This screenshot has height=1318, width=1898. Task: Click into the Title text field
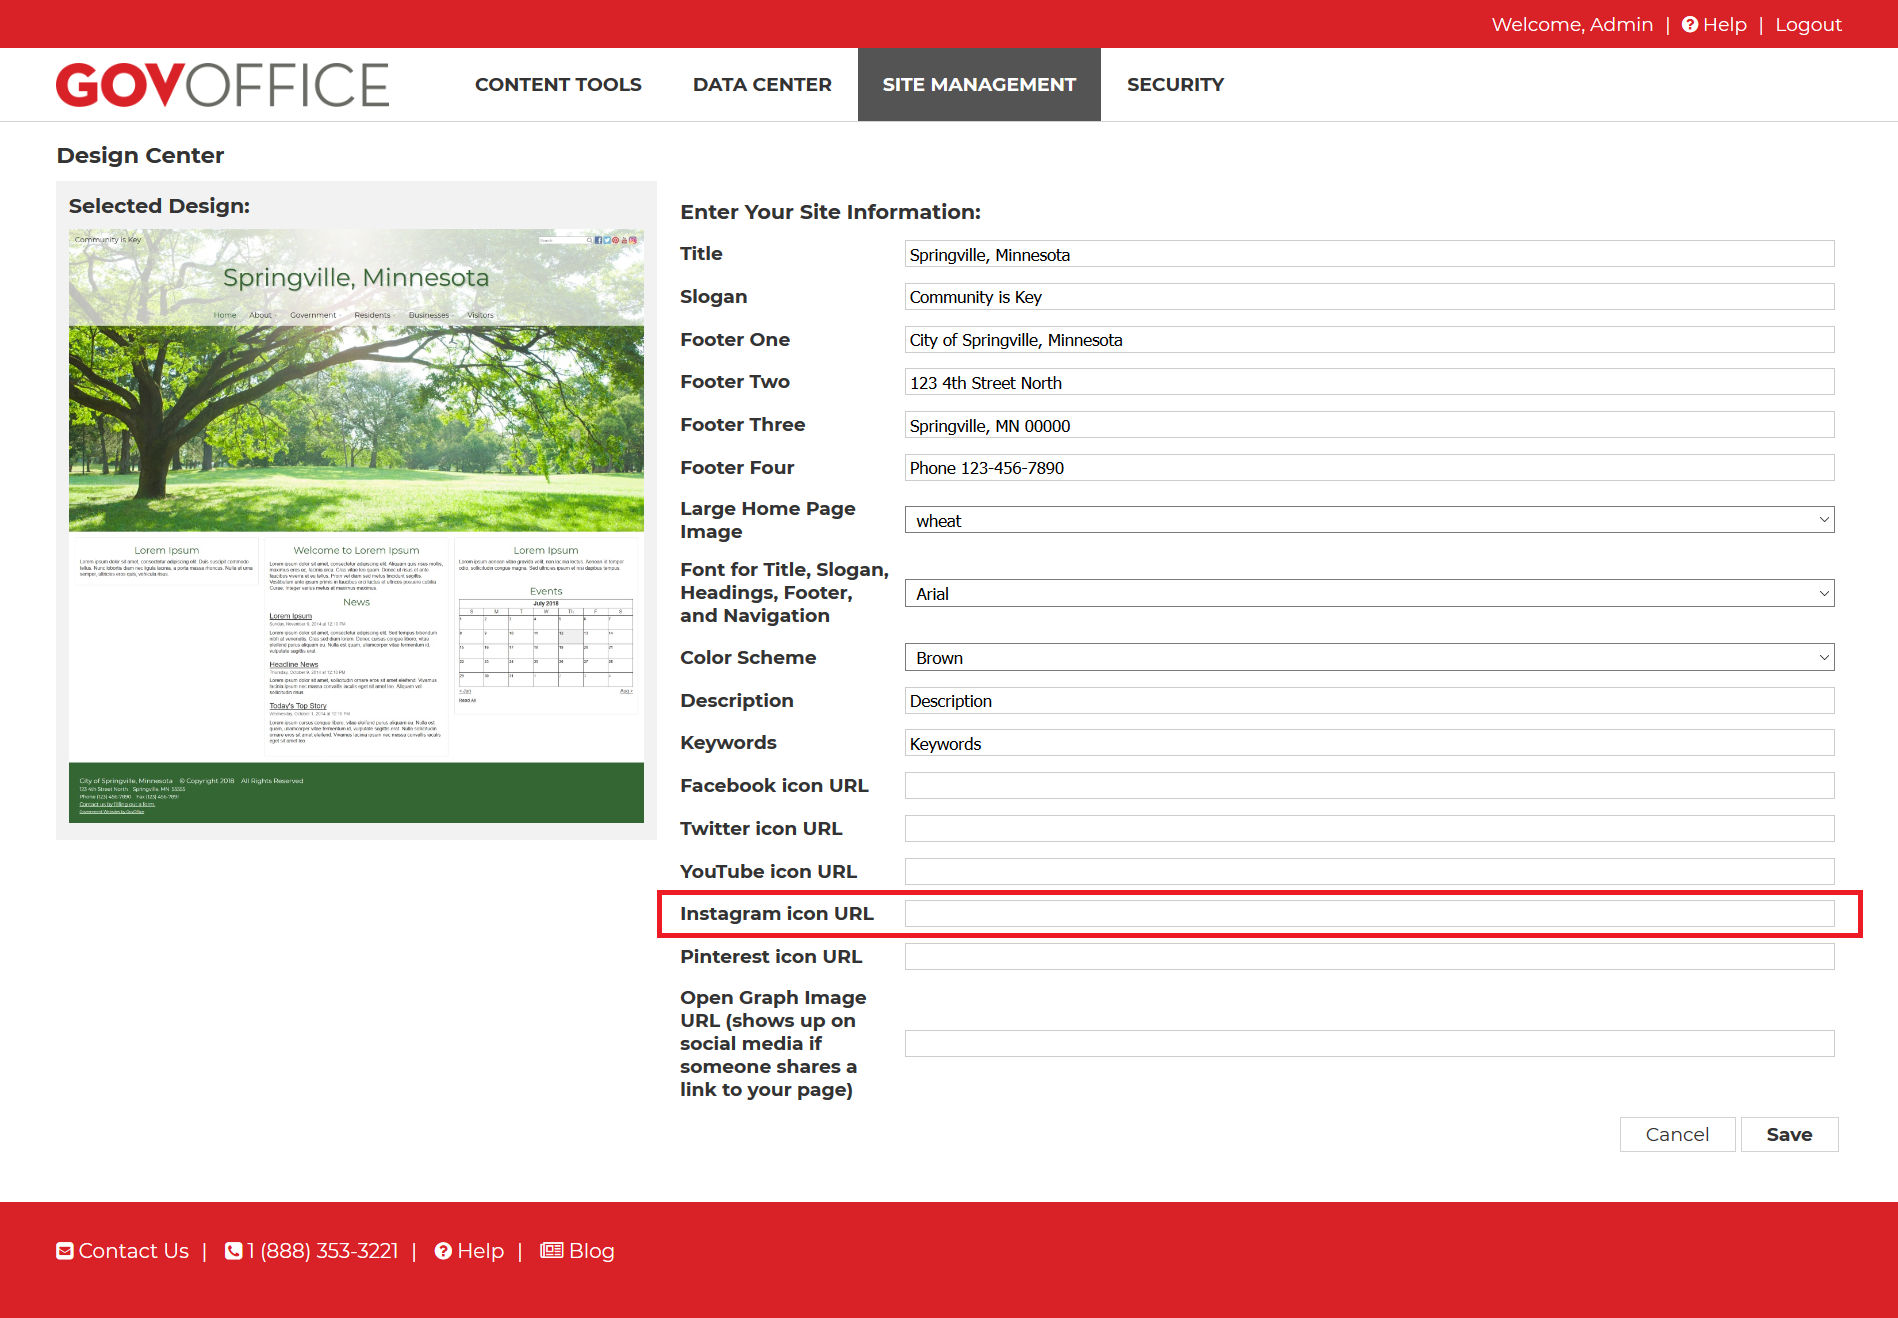click(1368, 254)
